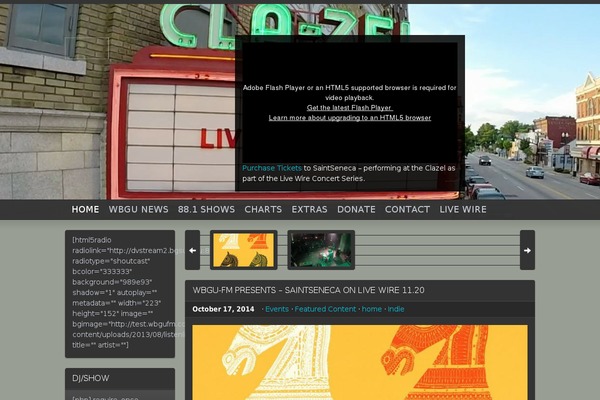Advance carousel with right arrow
600x400 pixels.
(527, 250)
